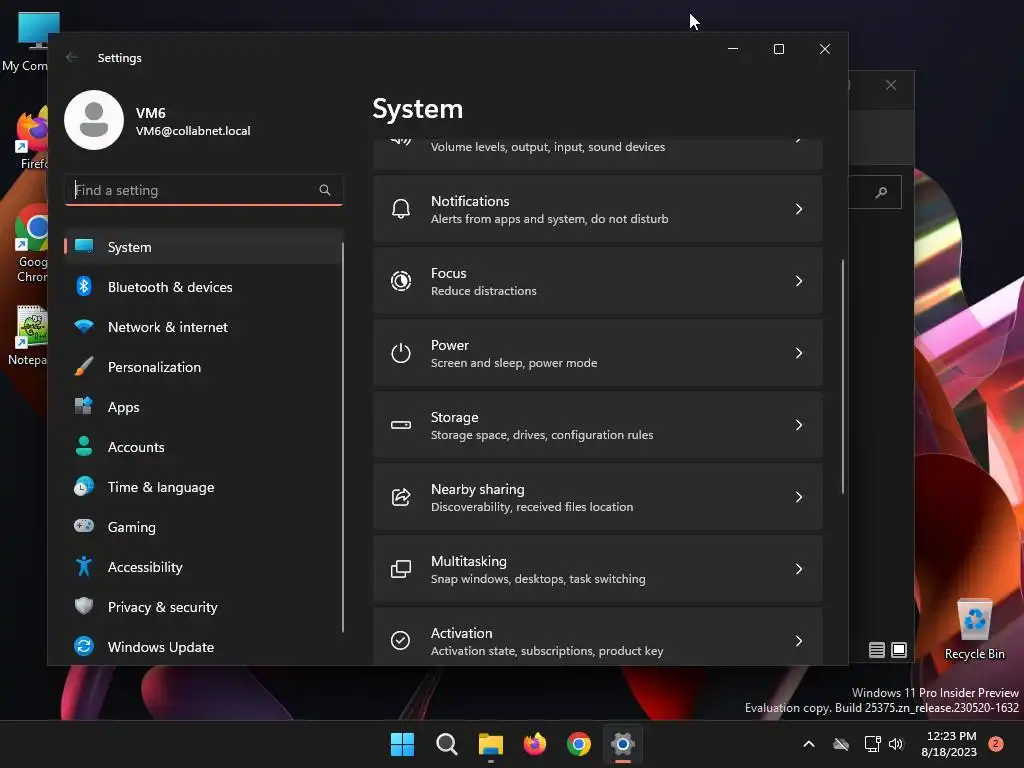This screenshot has width=1024, height=768.
Task: Select Bluetooth & devices label
Action: [170, 287]
